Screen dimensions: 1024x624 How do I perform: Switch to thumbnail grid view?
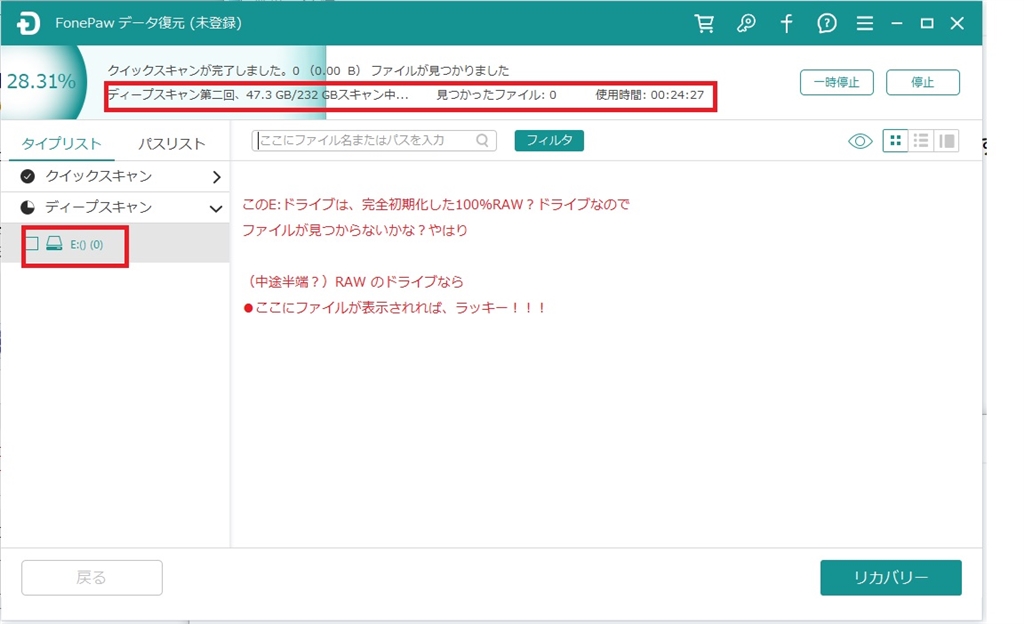(x=895, y=140)
